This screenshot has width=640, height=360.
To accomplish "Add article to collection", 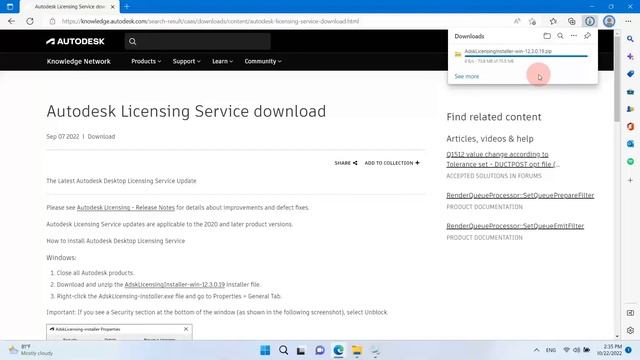I will (392, 163).
